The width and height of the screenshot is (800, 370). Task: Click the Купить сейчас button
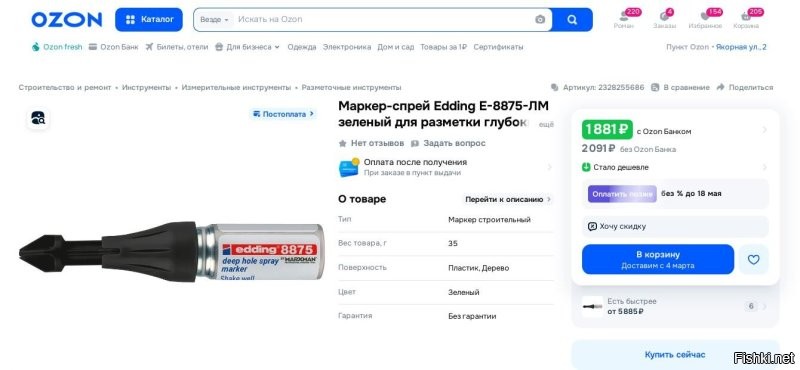[675, 354]
